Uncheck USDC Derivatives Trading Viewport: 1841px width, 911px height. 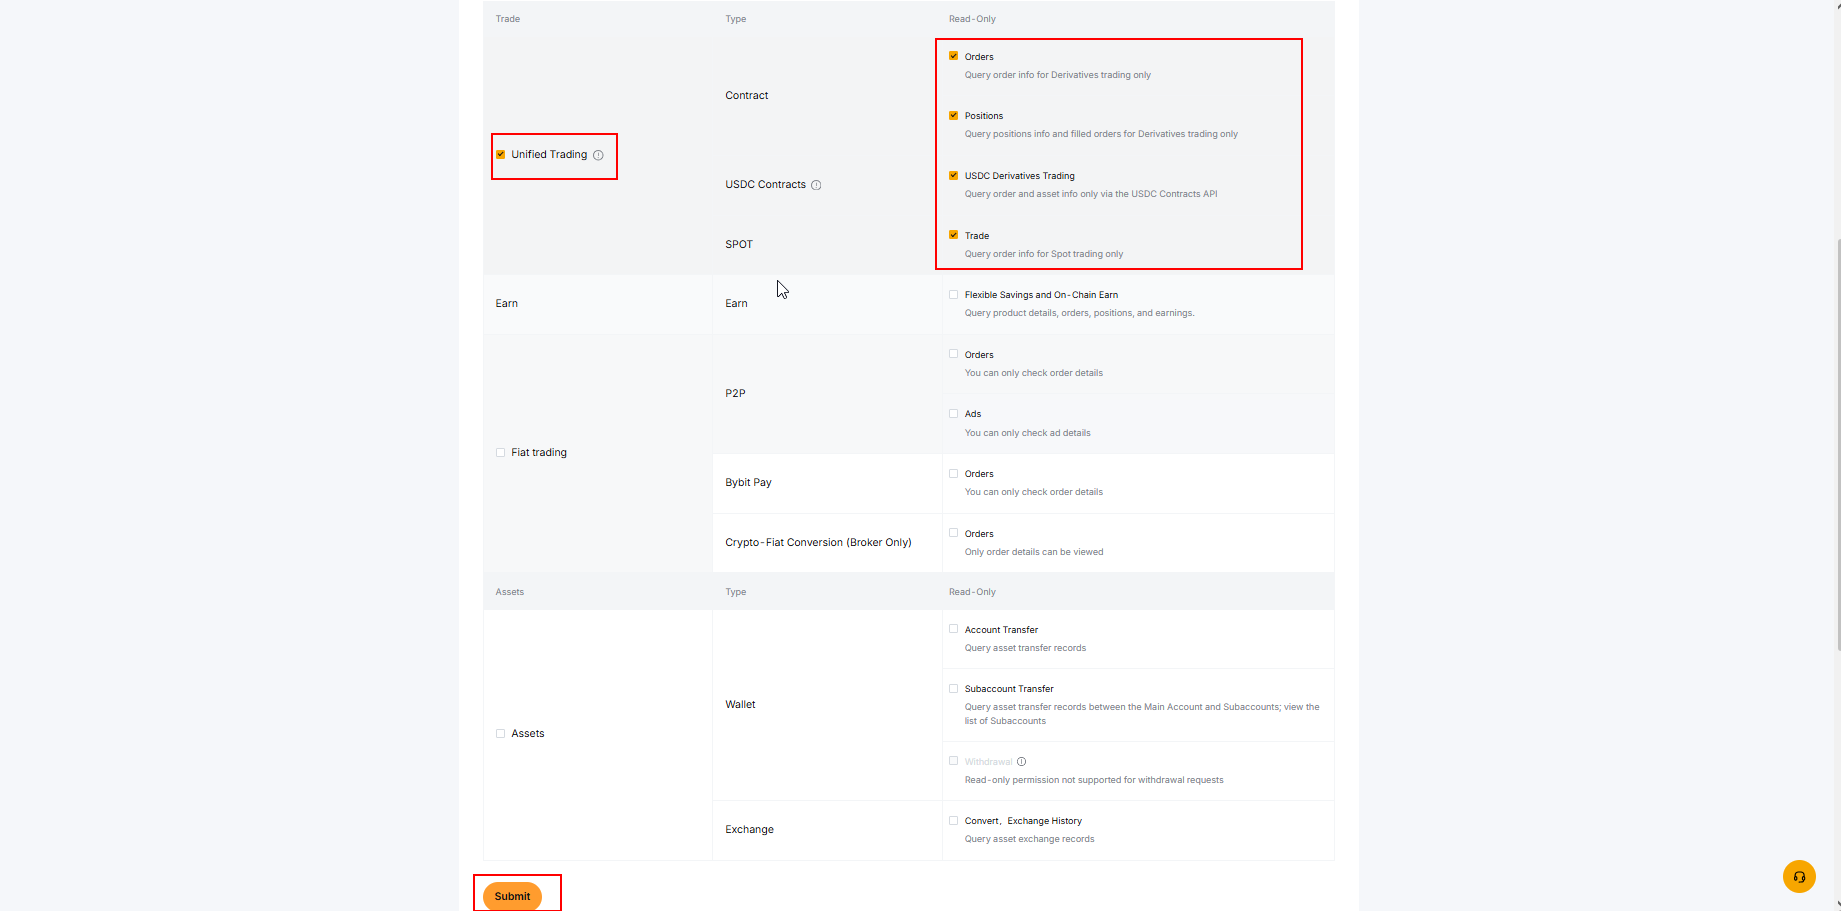click(954, 175)
